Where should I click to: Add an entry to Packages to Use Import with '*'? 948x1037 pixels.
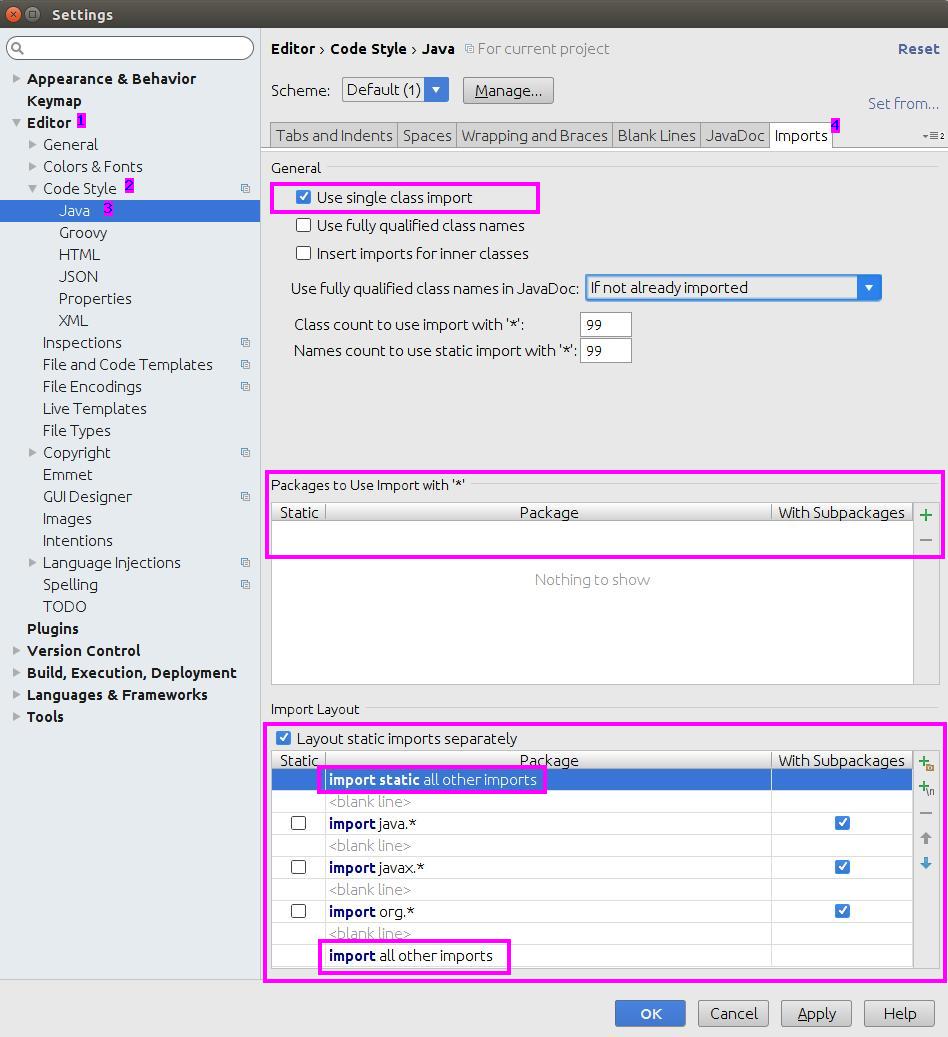click(925, 514)
